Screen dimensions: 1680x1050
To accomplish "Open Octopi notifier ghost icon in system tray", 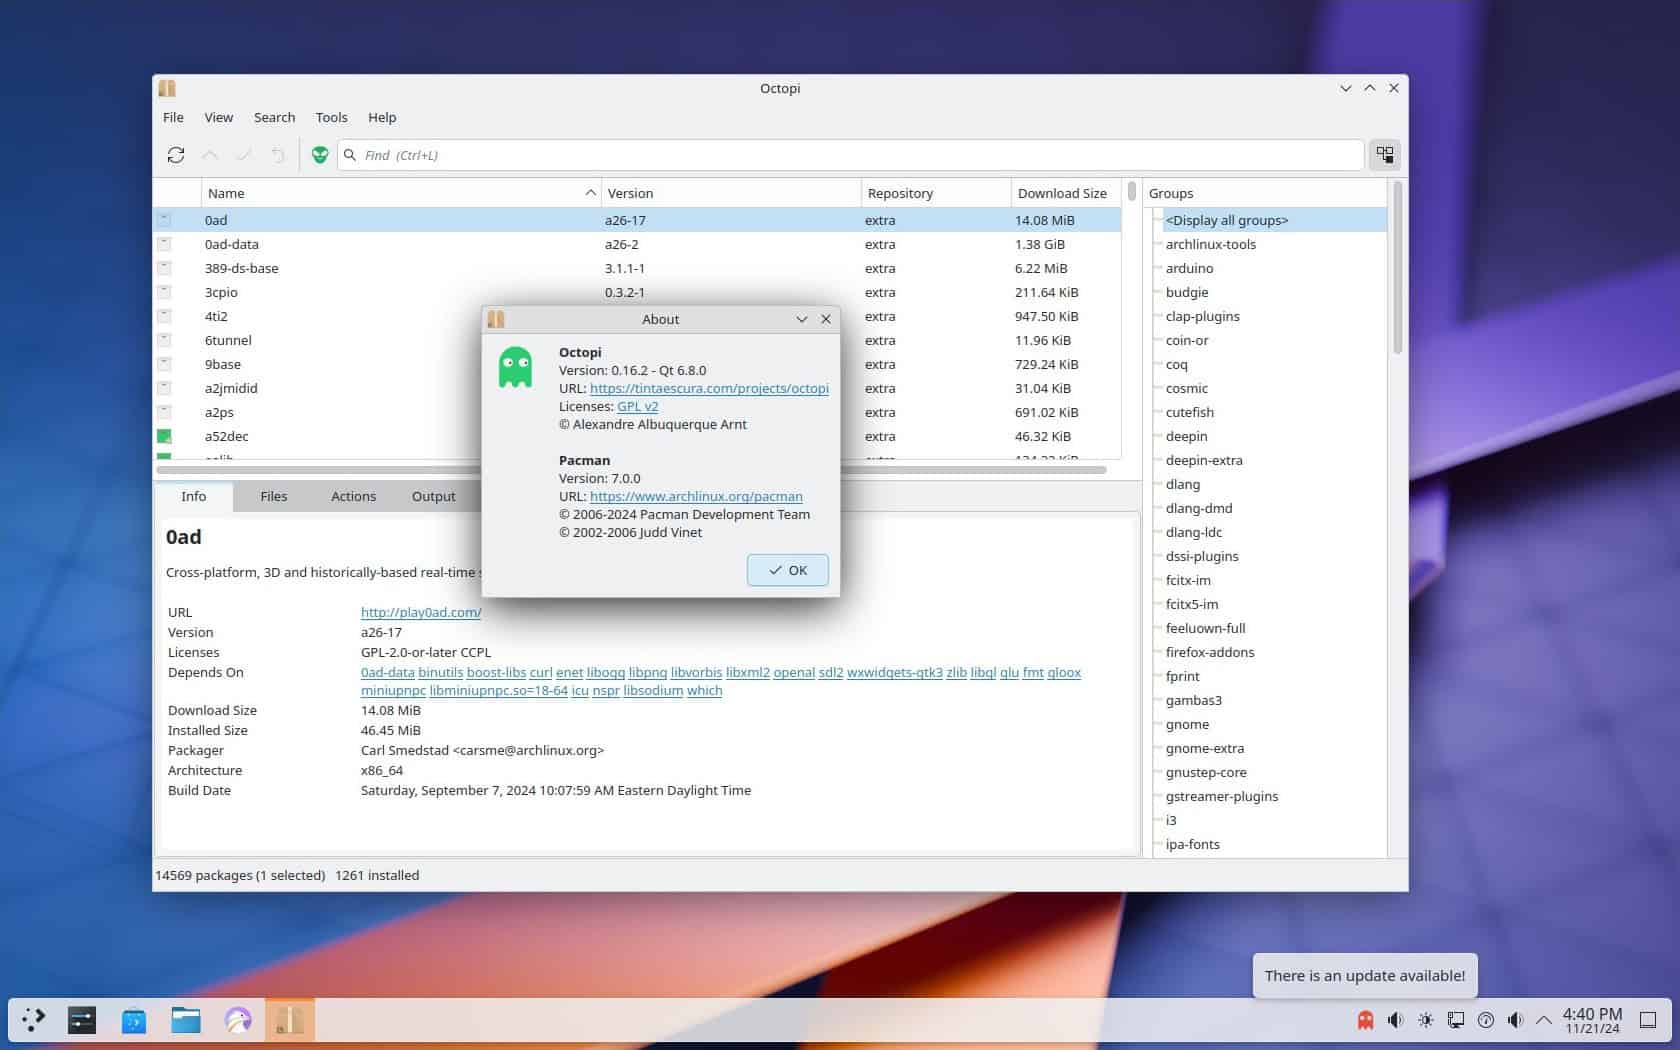I will (x=1364, y=1020).
